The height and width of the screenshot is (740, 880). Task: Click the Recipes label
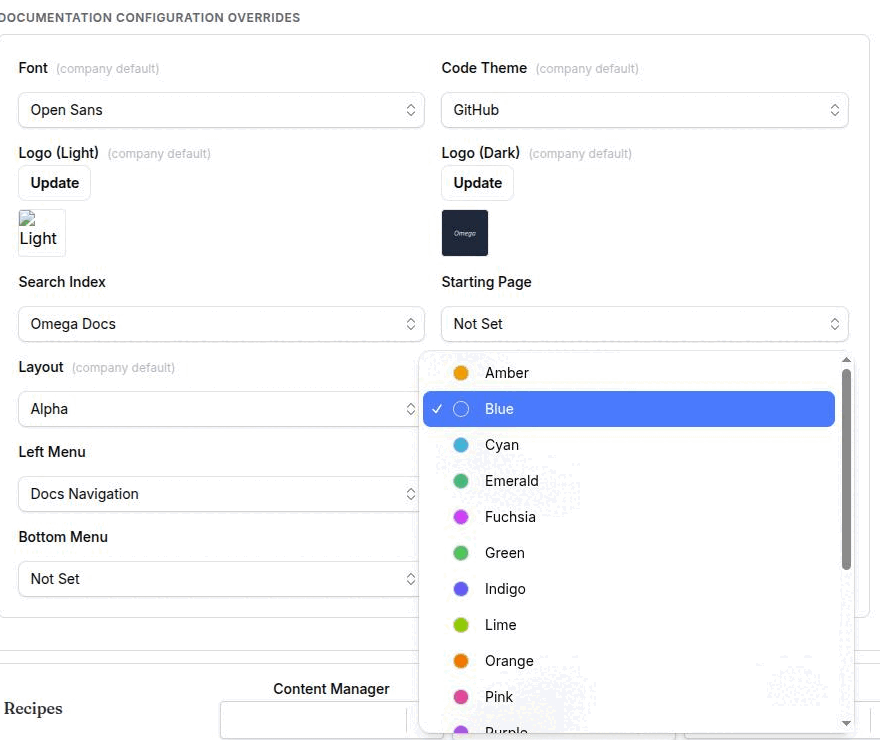pos(33,709)
